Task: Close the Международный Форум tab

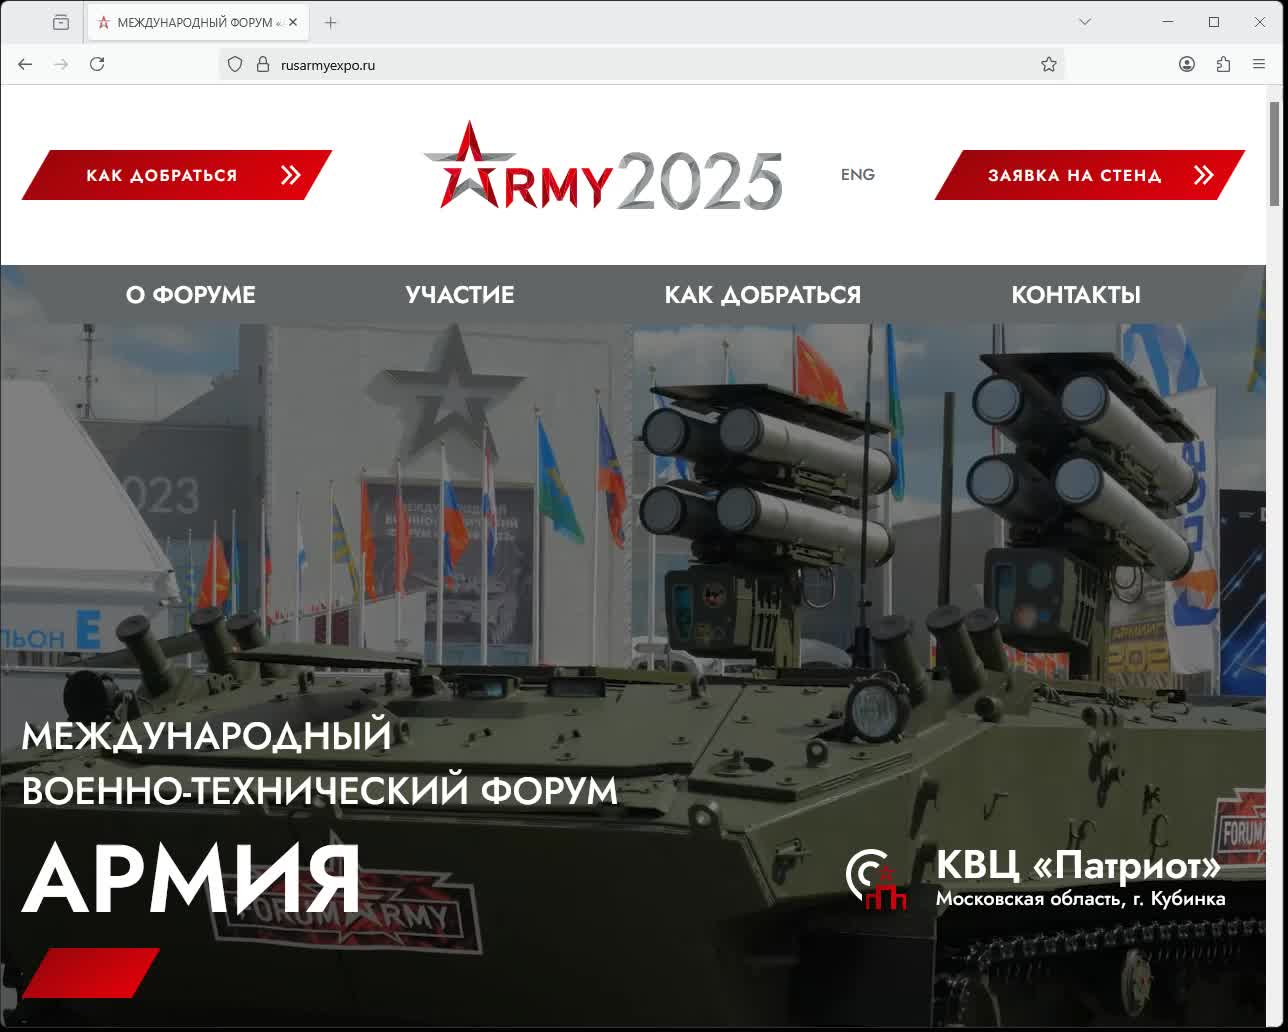Action: point(293,22)
